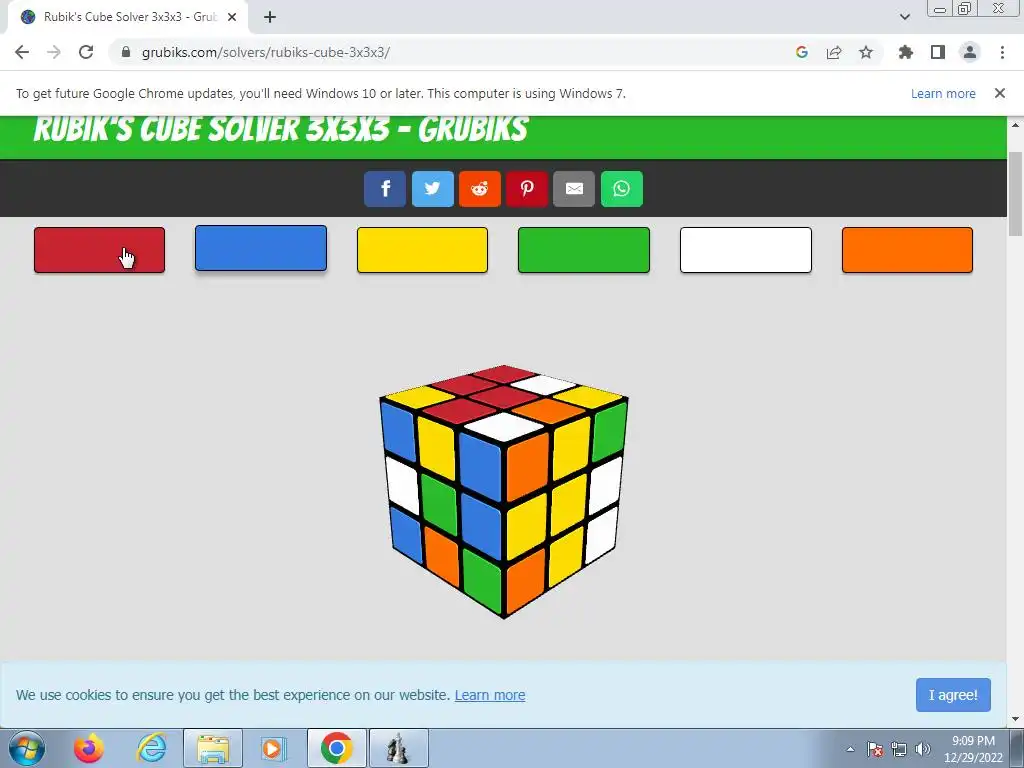Screen dimensions: 1024x768
Task: Go back in Chrome
Action: tap(22, 52)
